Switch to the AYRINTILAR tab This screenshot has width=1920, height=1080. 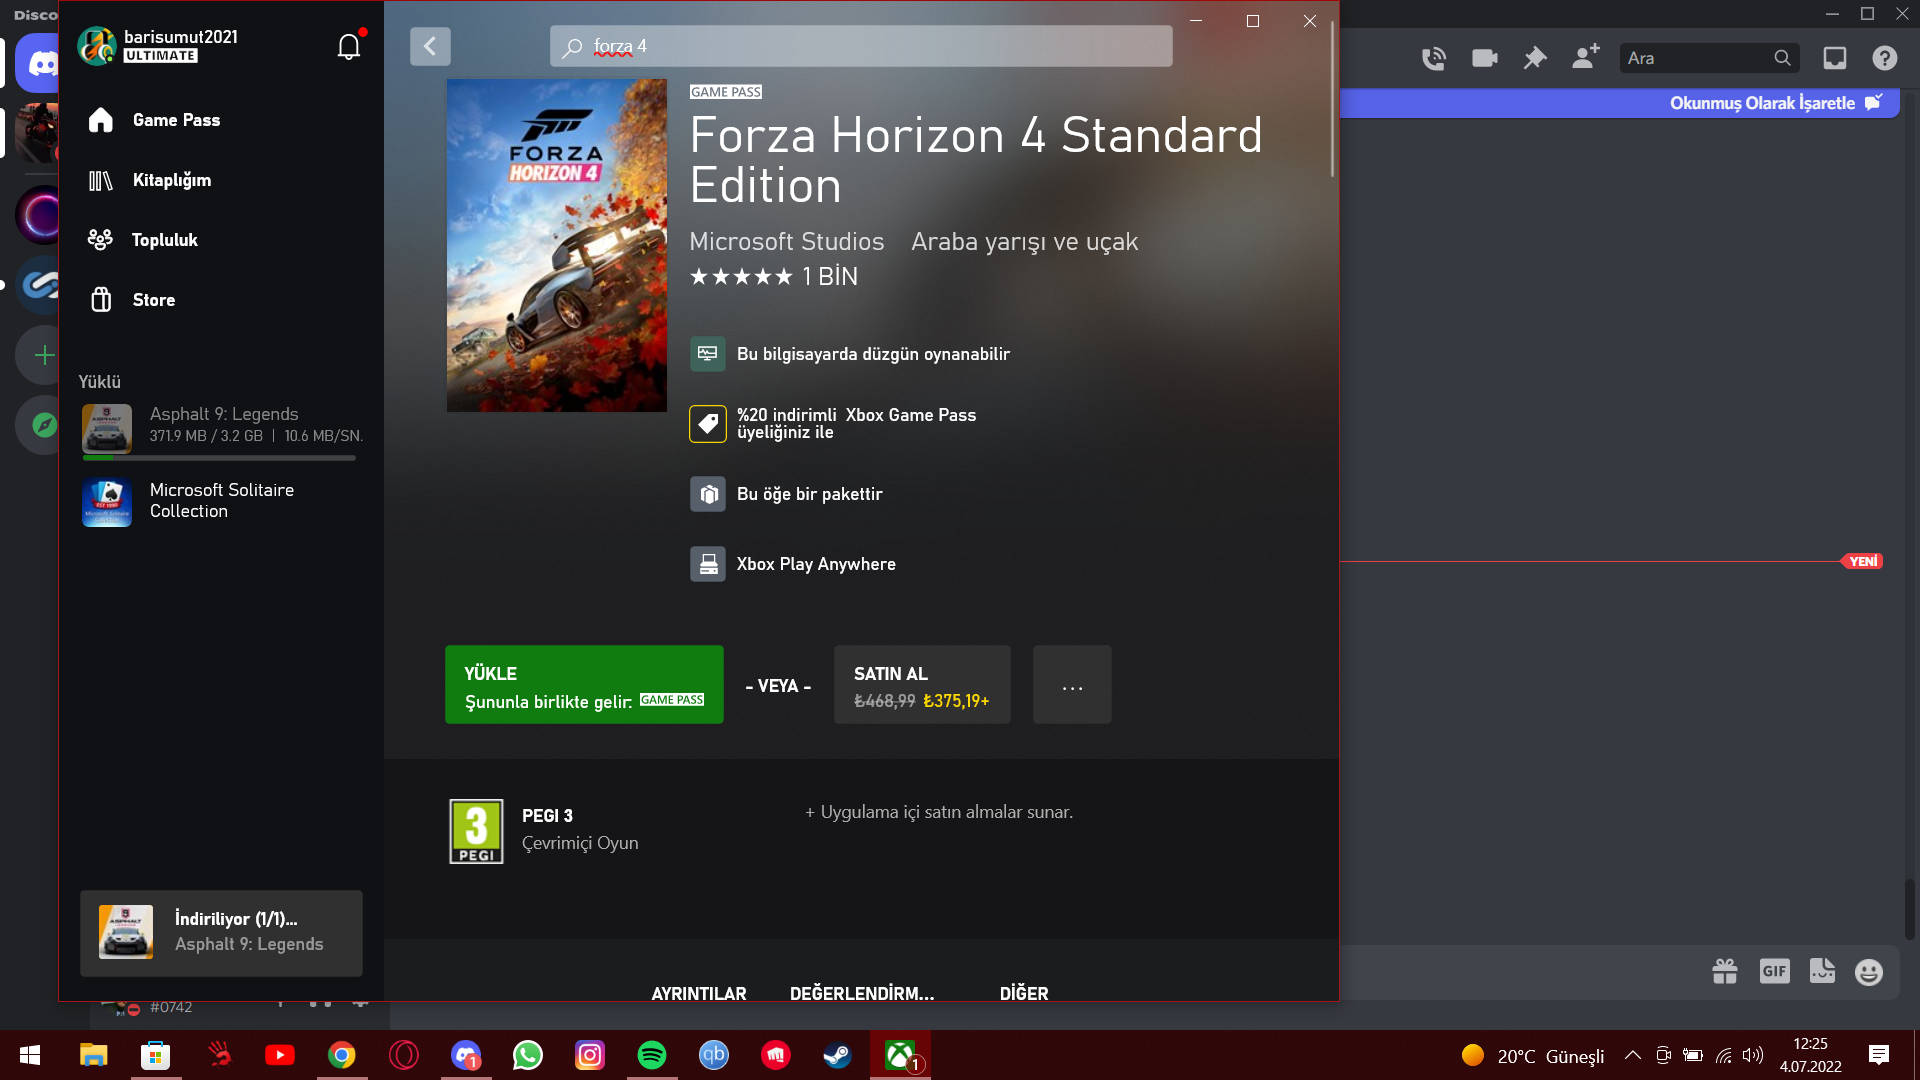(x=699, y=993)
